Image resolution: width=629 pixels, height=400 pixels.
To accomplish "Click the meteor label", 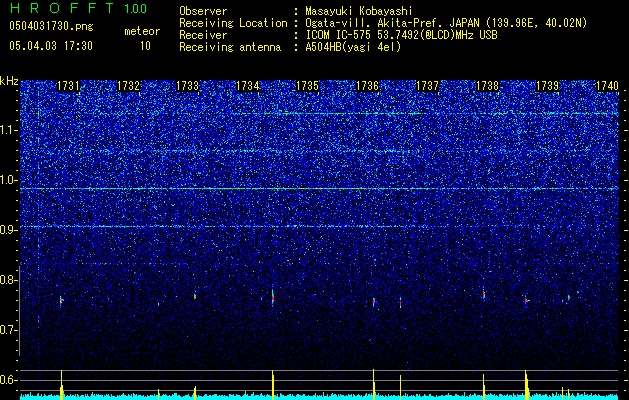I will 142,31.
